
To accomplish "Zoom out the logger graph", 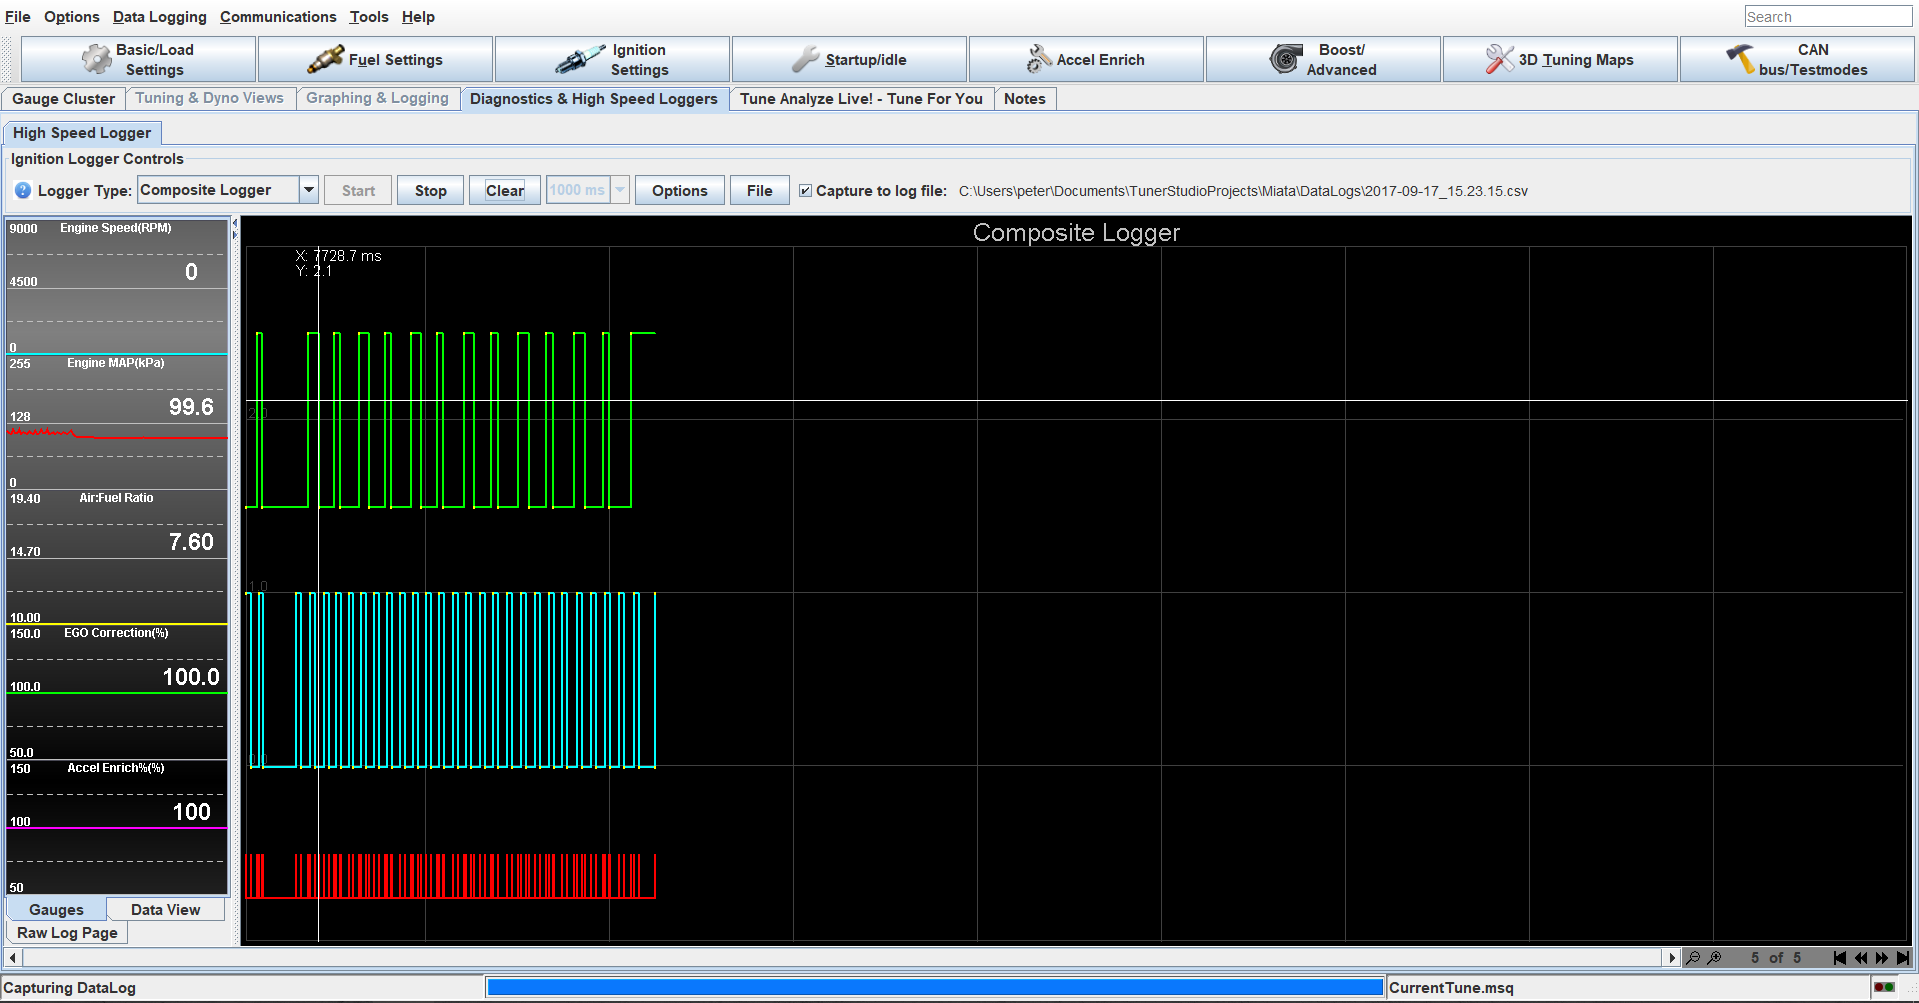I will tap(1693, 958).
